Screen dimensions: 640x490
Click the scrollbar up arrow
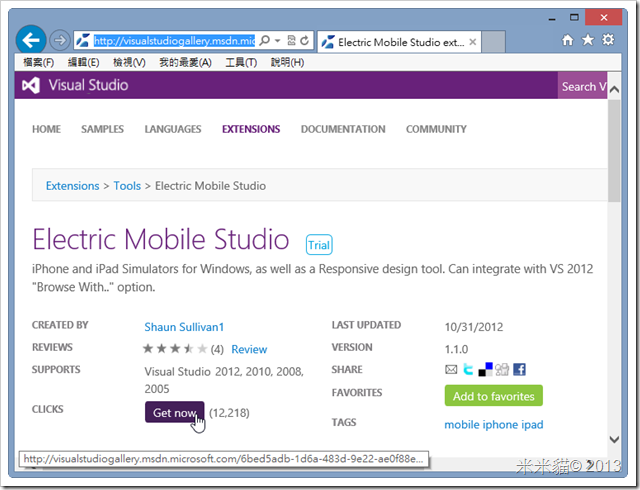coord(614,89)
